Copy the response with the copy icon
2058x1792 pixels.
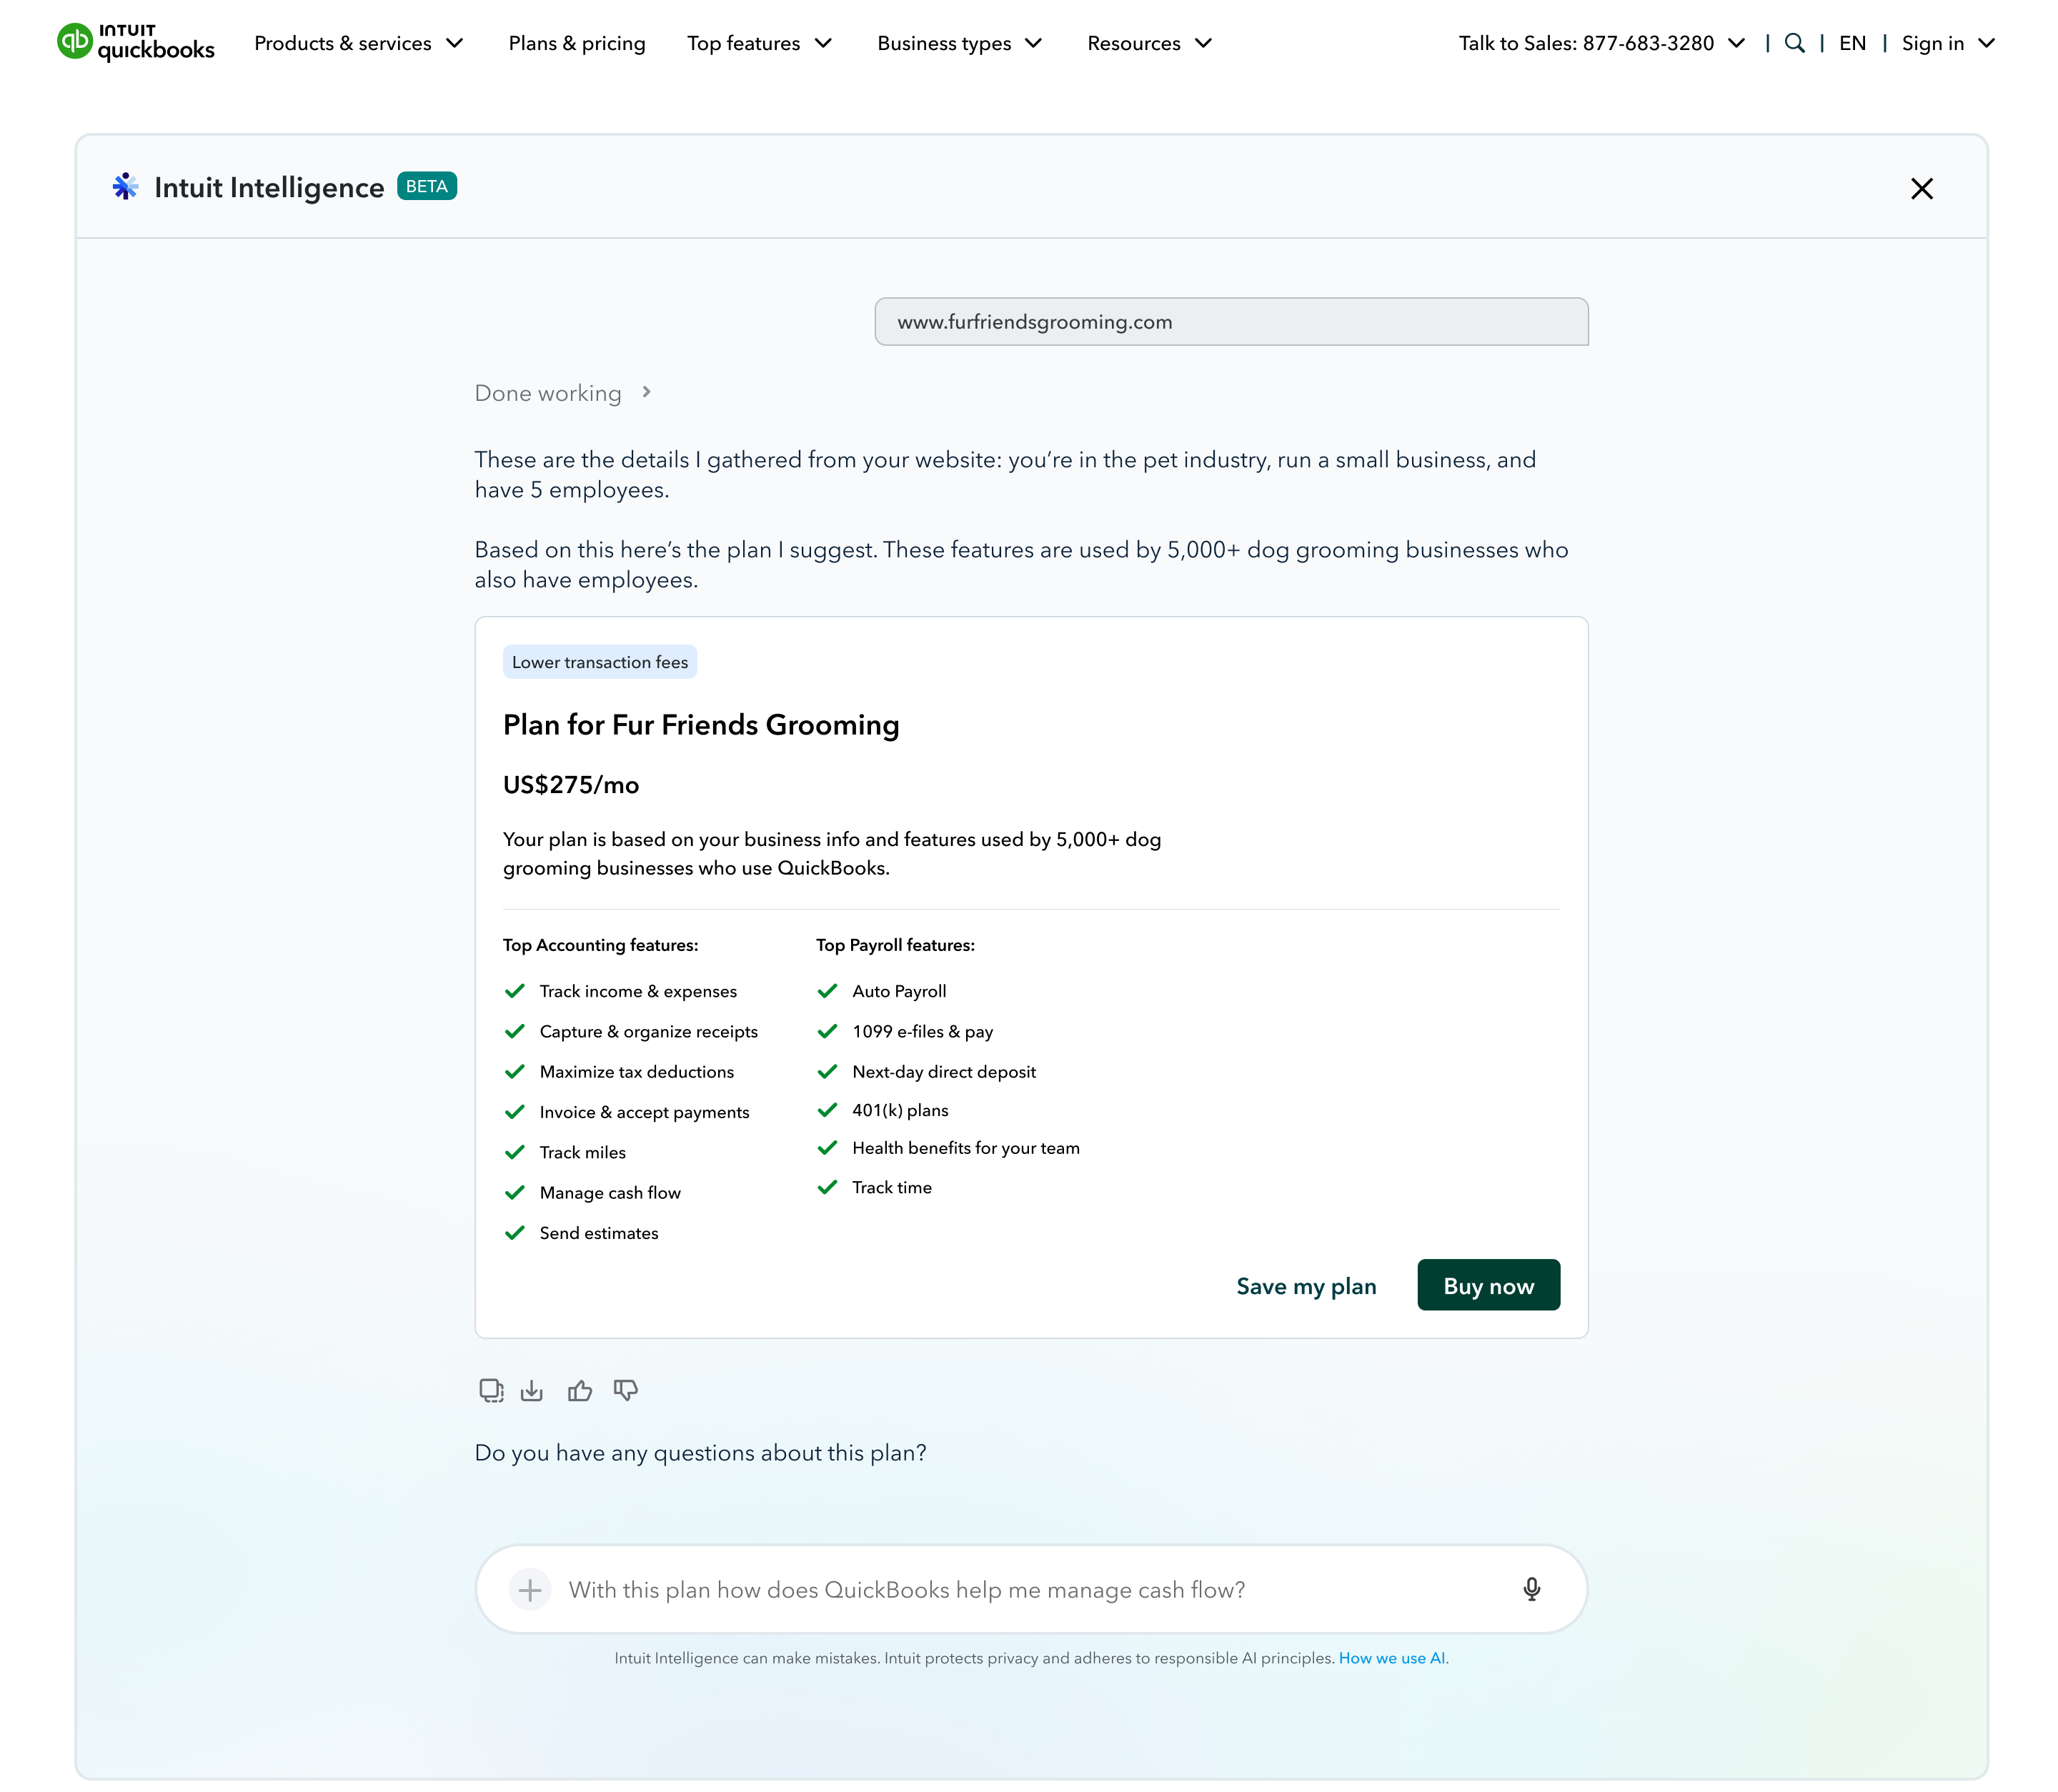coord(491,1390)
